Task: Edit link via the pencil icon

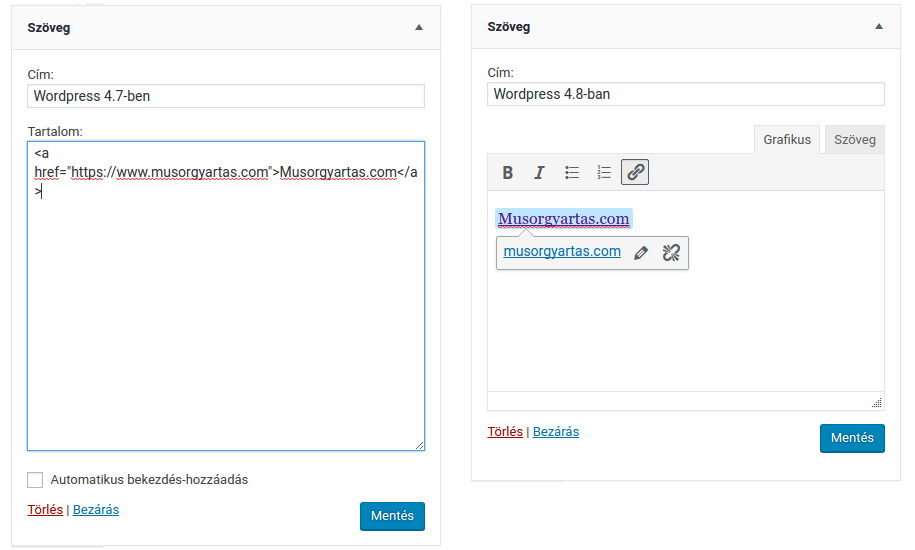Action: pos(641,253)
